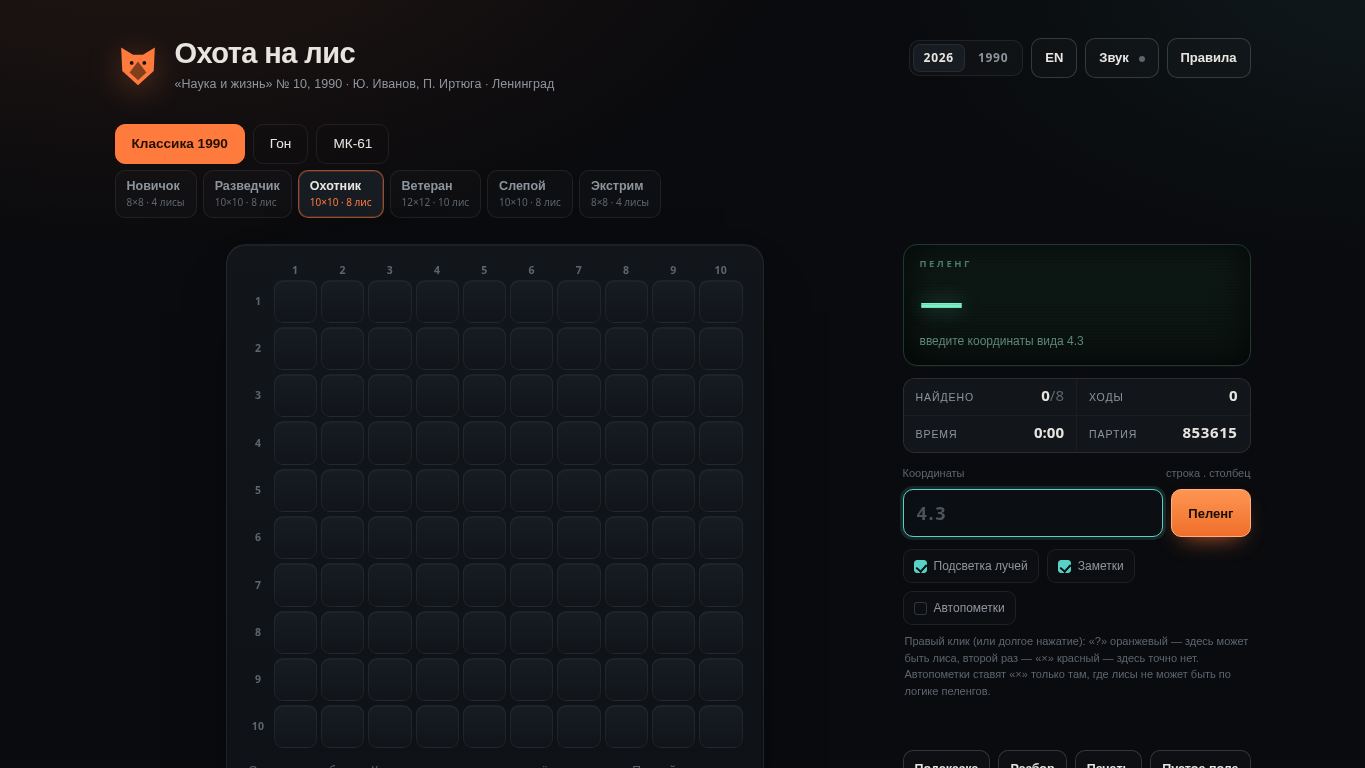Image resolution: width=1365 pixels, height=768 pixels.
Task: Click the orange Пеленг button
Action: pyautogui.click(x=1211, y=513)
